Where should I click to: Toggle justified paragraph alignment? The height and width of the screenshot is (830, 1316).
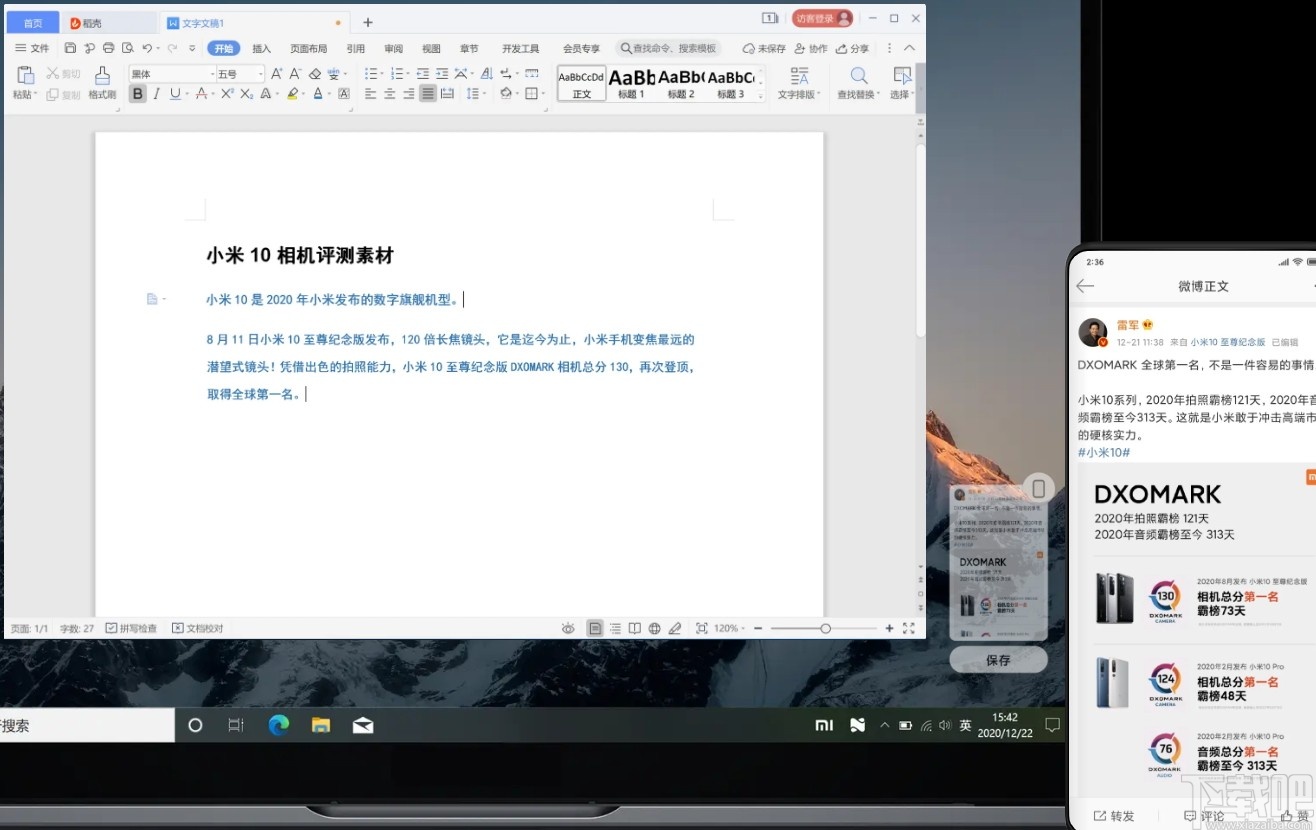coord(427,93)
